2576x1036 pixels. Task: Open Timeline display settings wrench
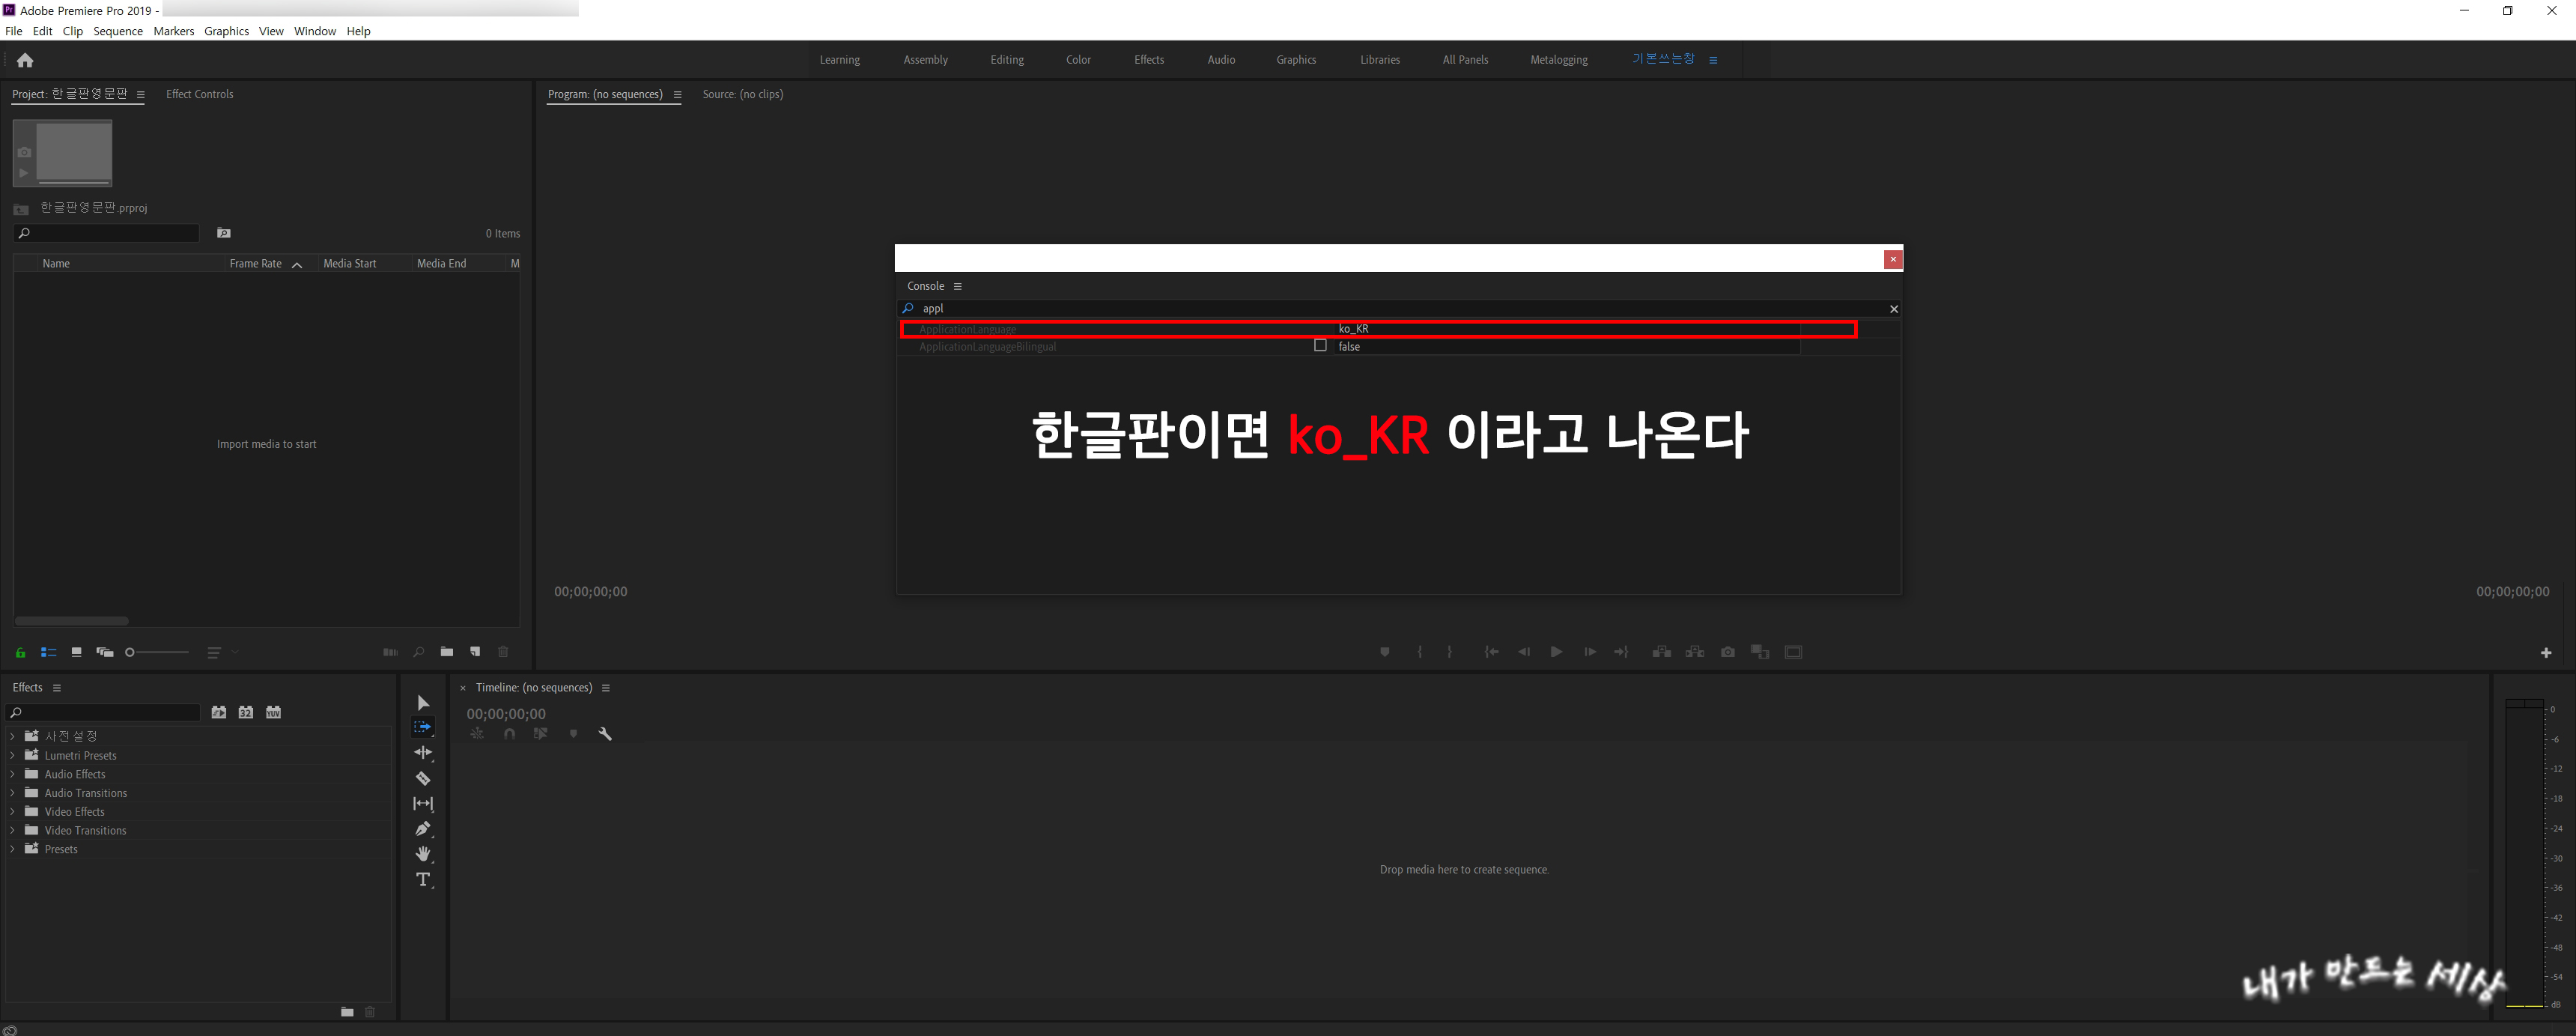pyautogui.click(x=605, y=734)
